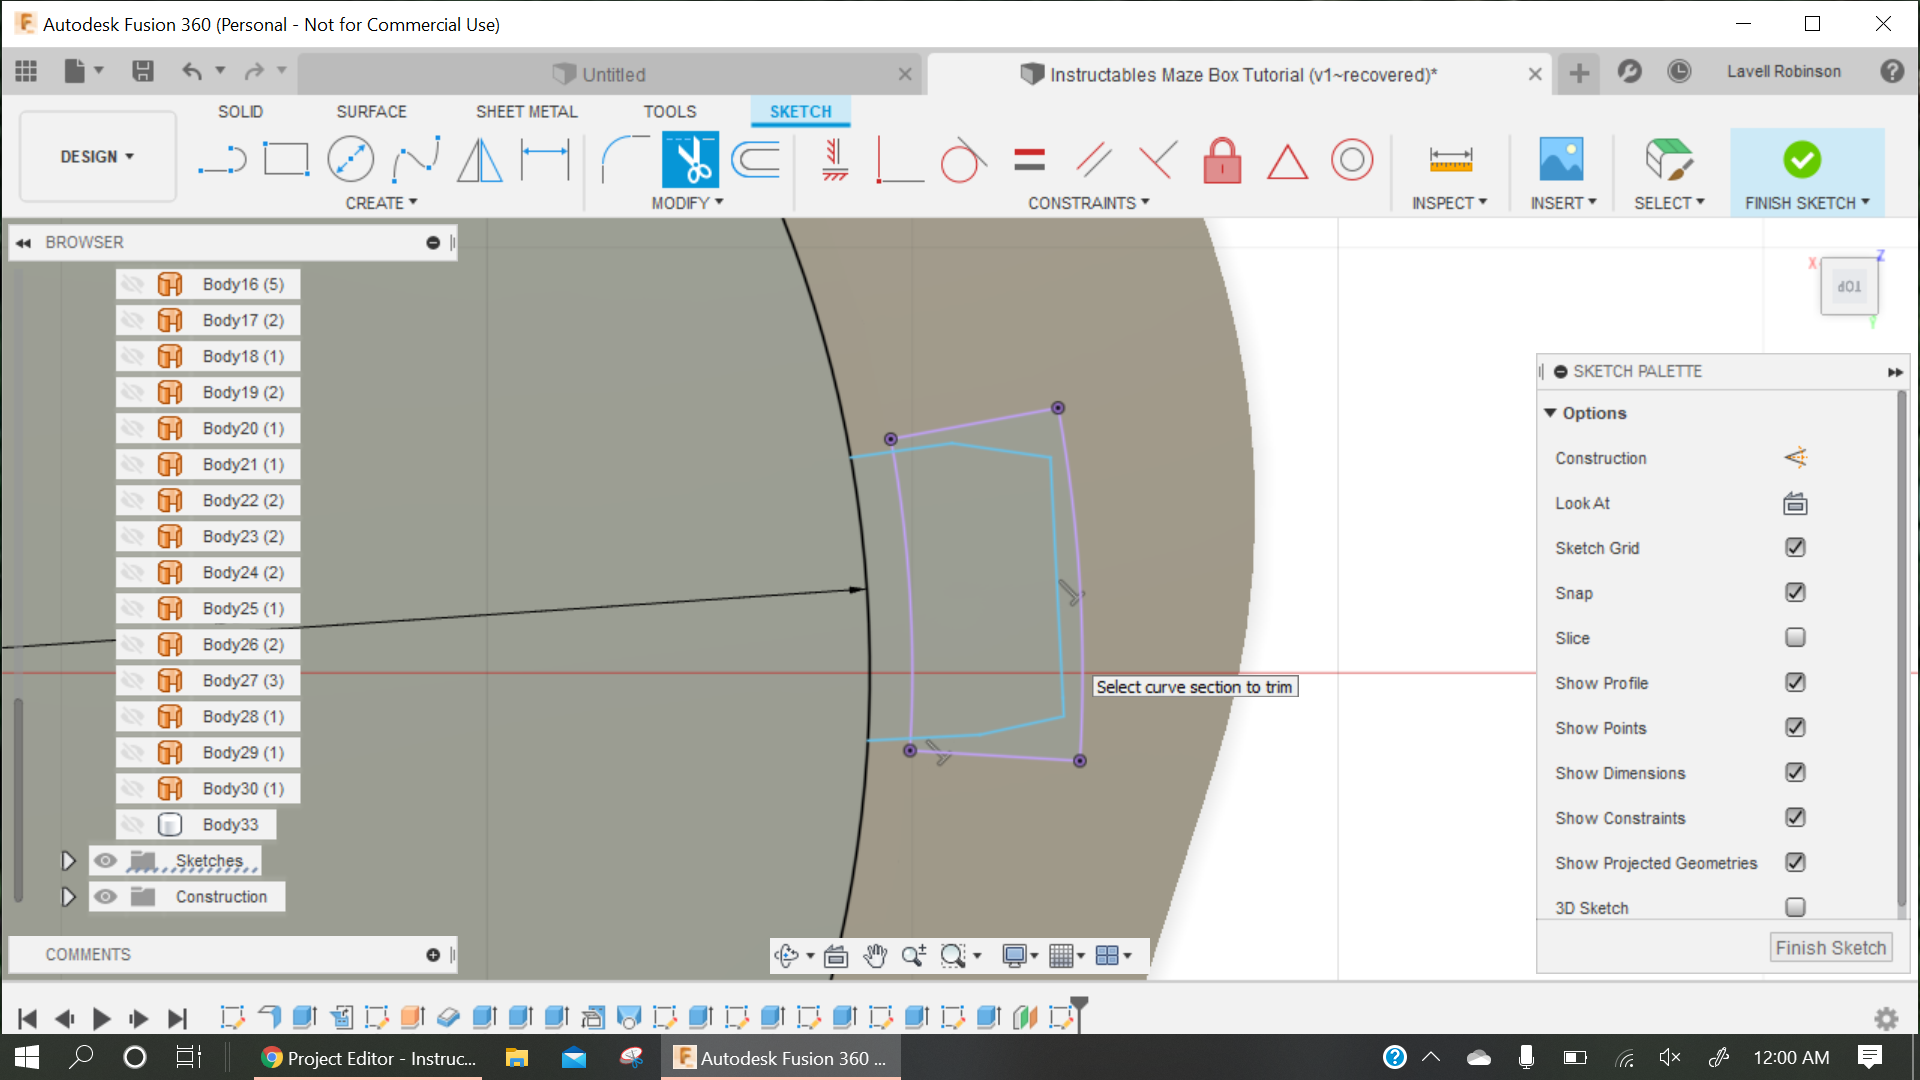Image resolution: width=1920 pixels, height=1080 pixels.
Task: Open Project Editor Chrome taskbar window
Action: (368, 1058)
